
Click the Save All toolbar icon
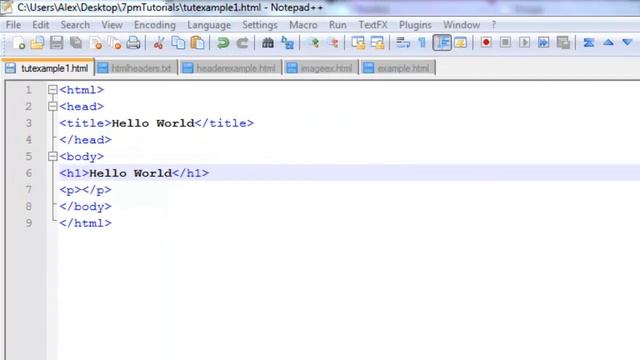[x=76, y=43]
